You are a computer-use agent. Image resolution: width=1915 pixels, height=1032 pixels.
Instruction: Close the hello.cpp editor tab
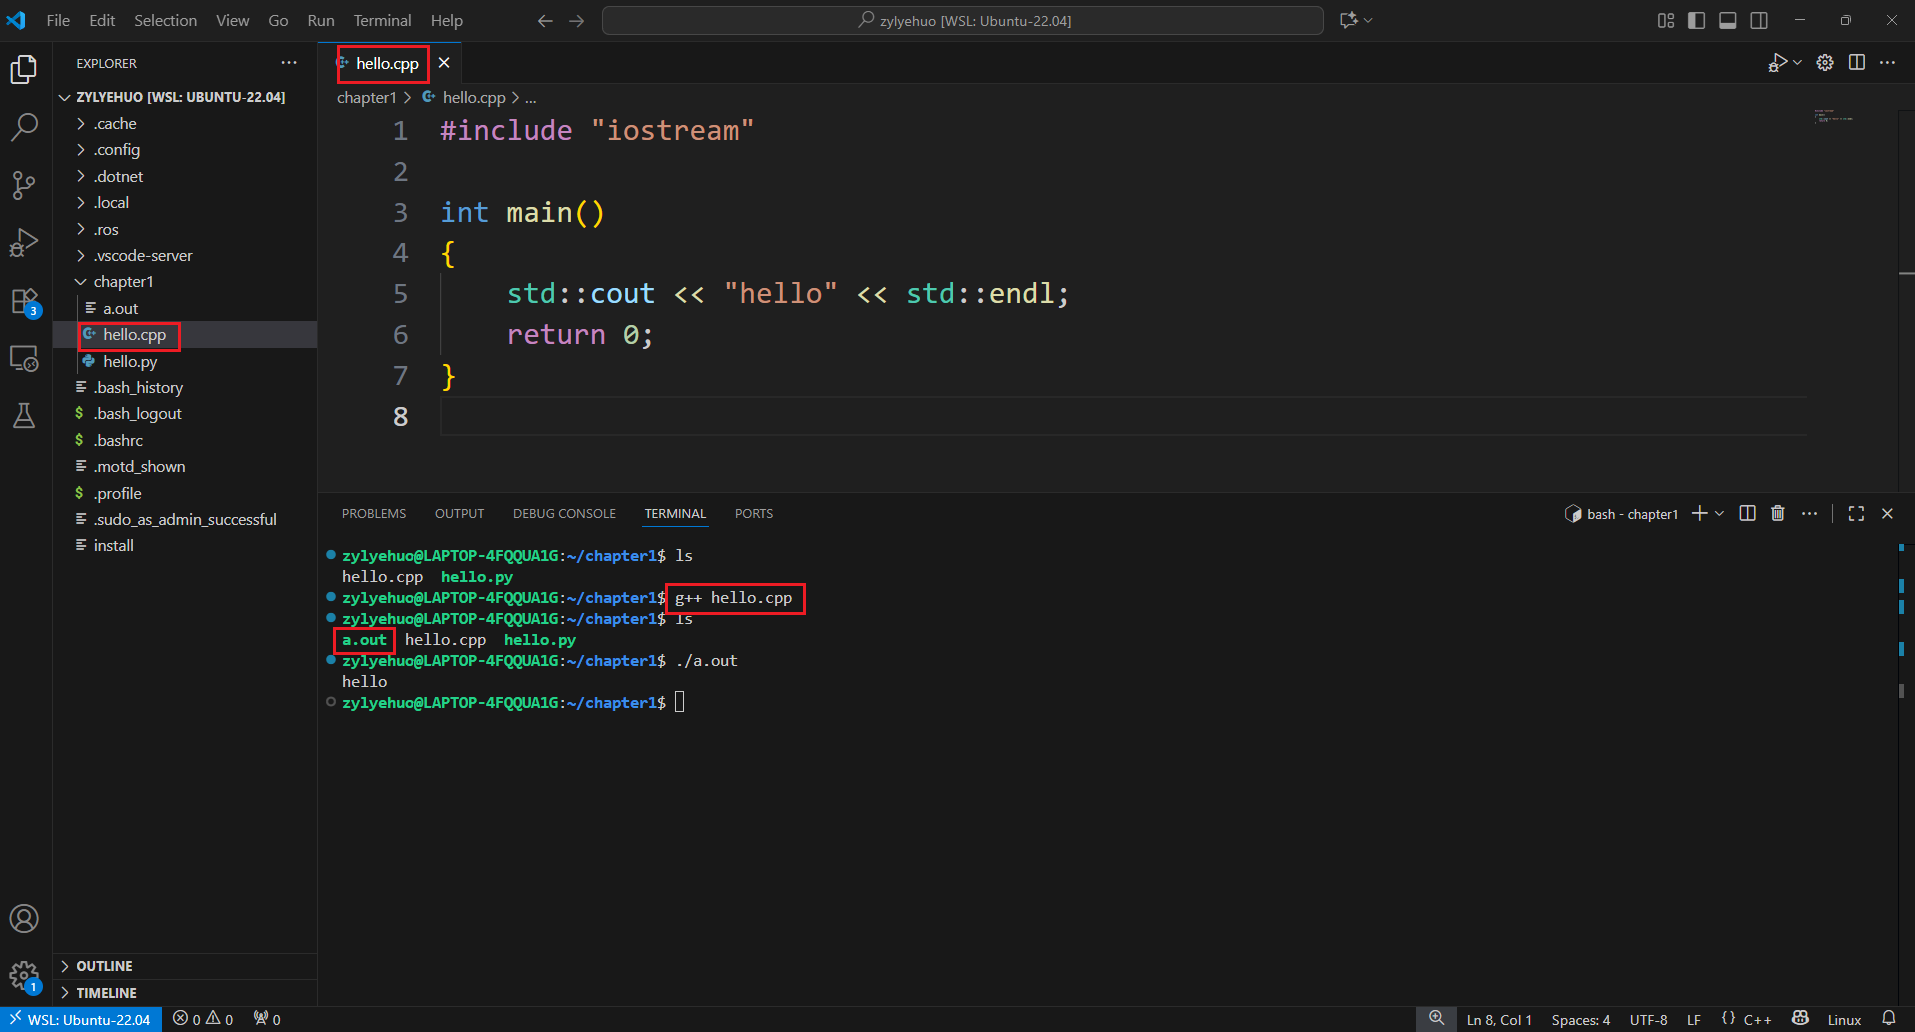pos(444,63)
